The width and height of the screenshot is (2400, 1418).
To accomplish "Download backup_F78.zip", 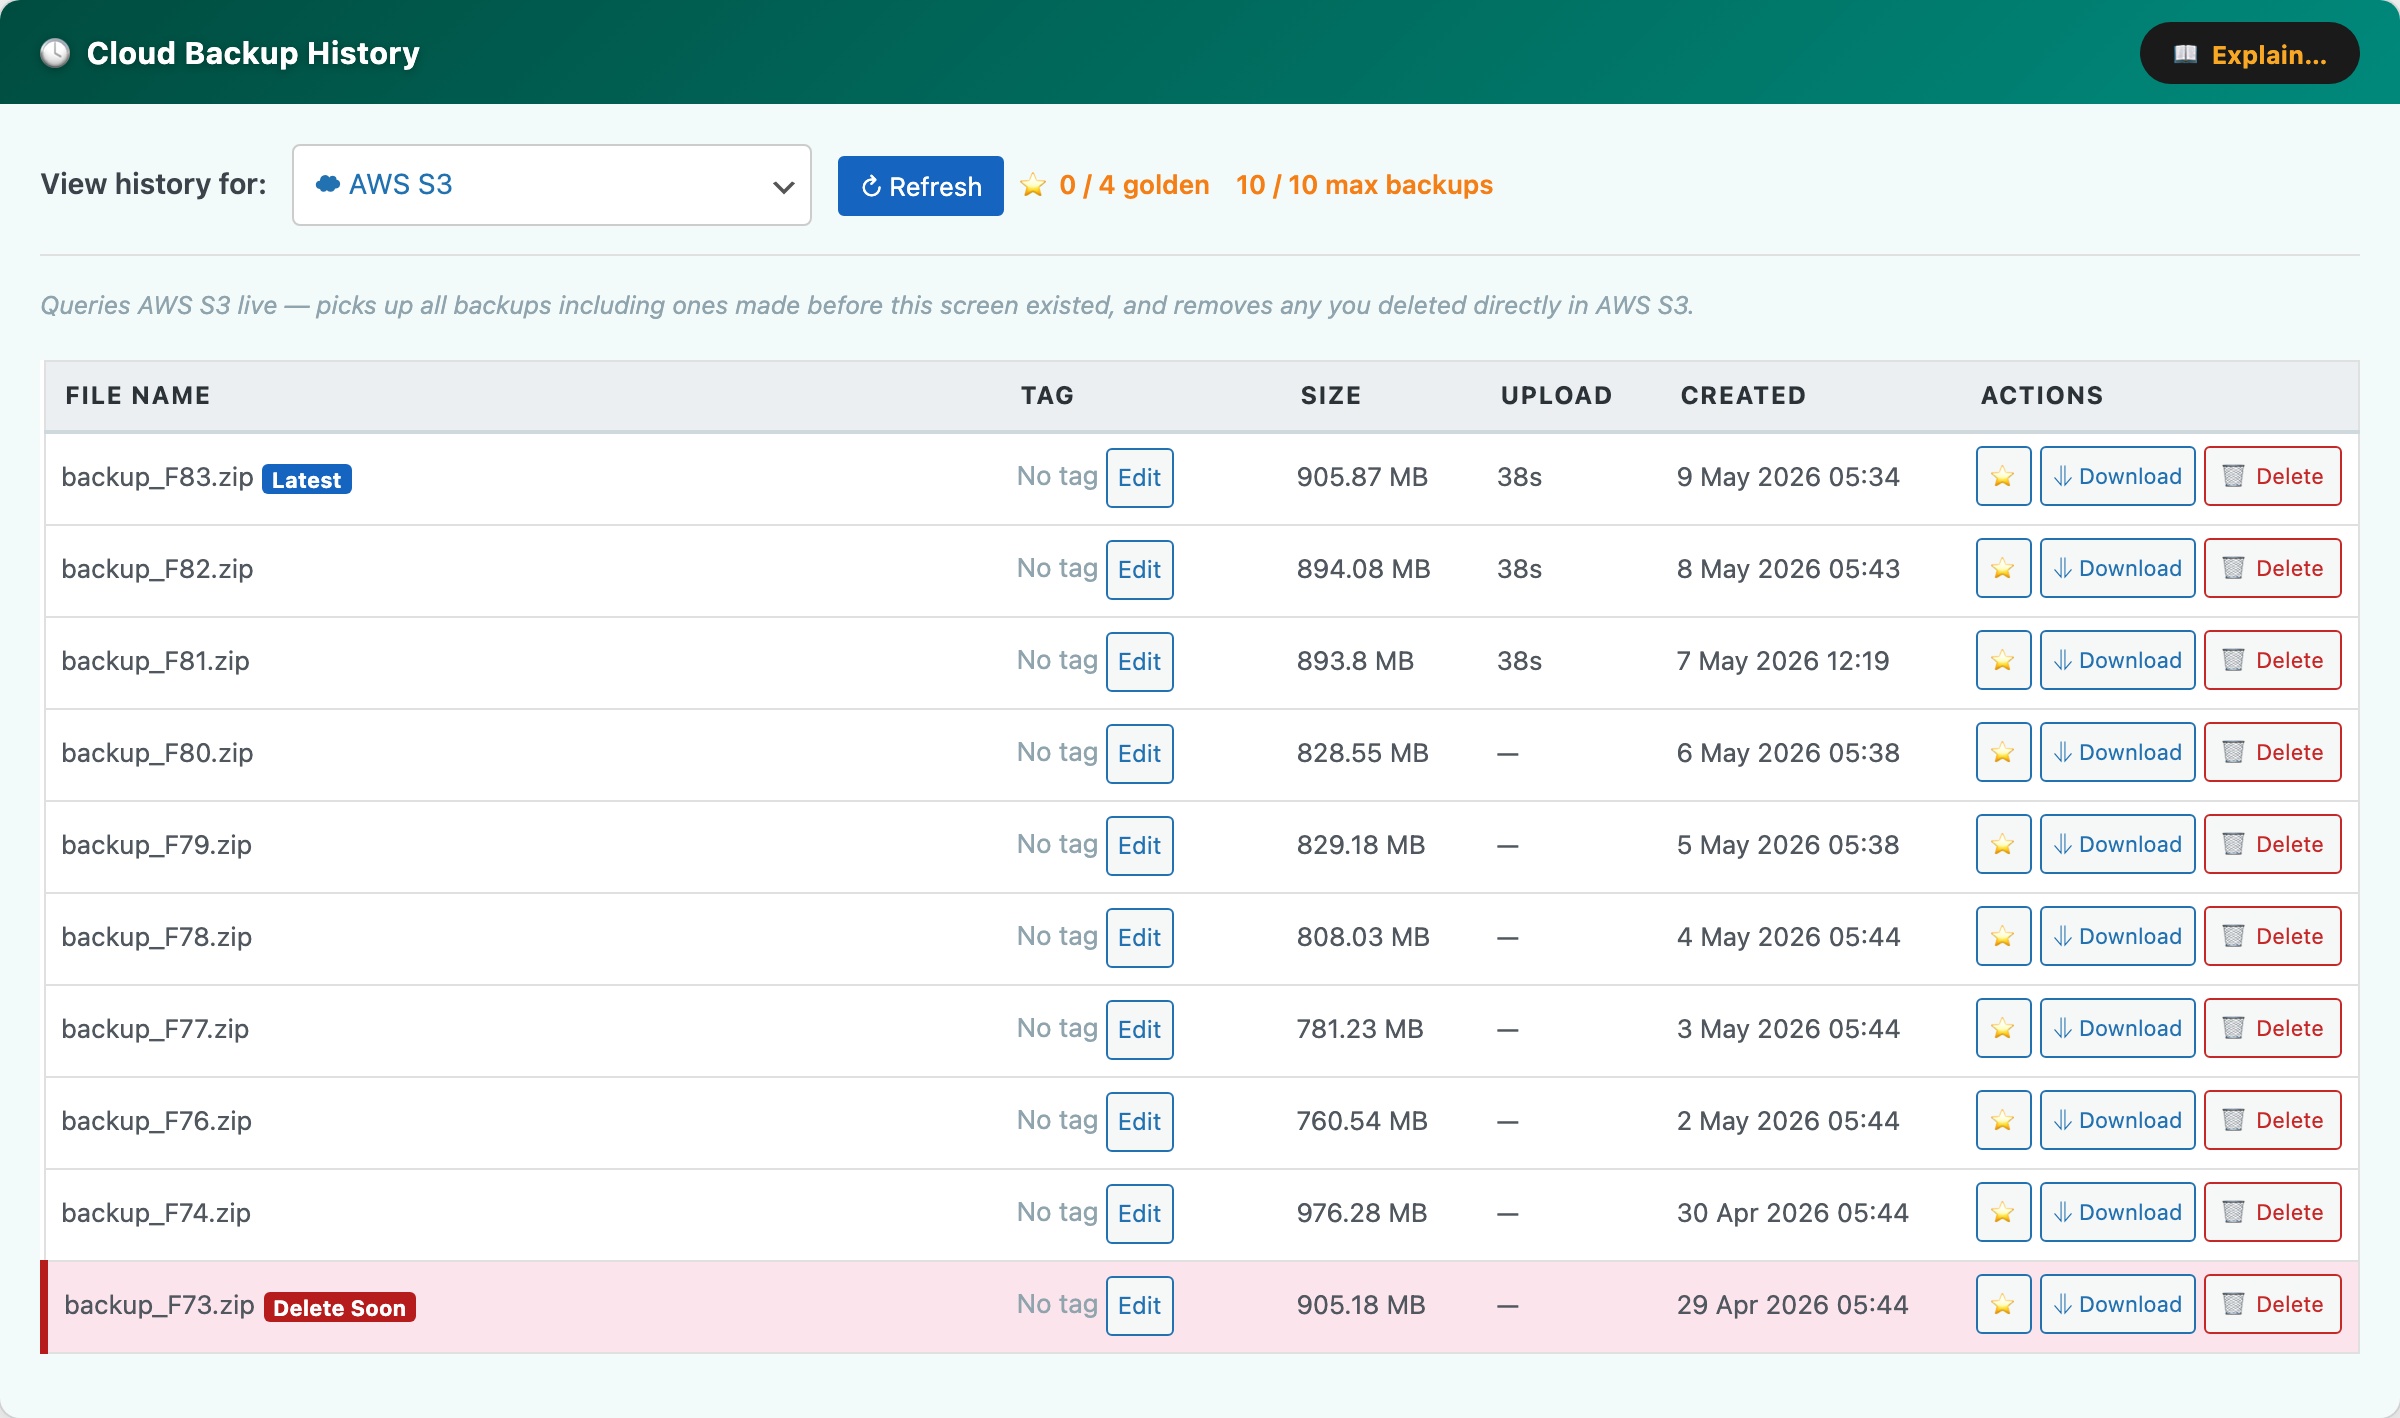I will 2117,937.
